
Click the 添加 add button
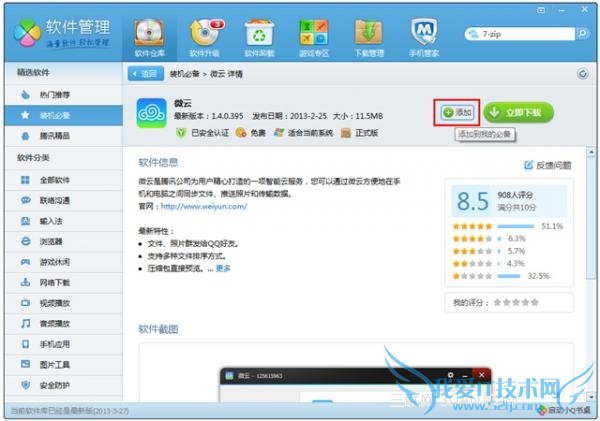457,113
